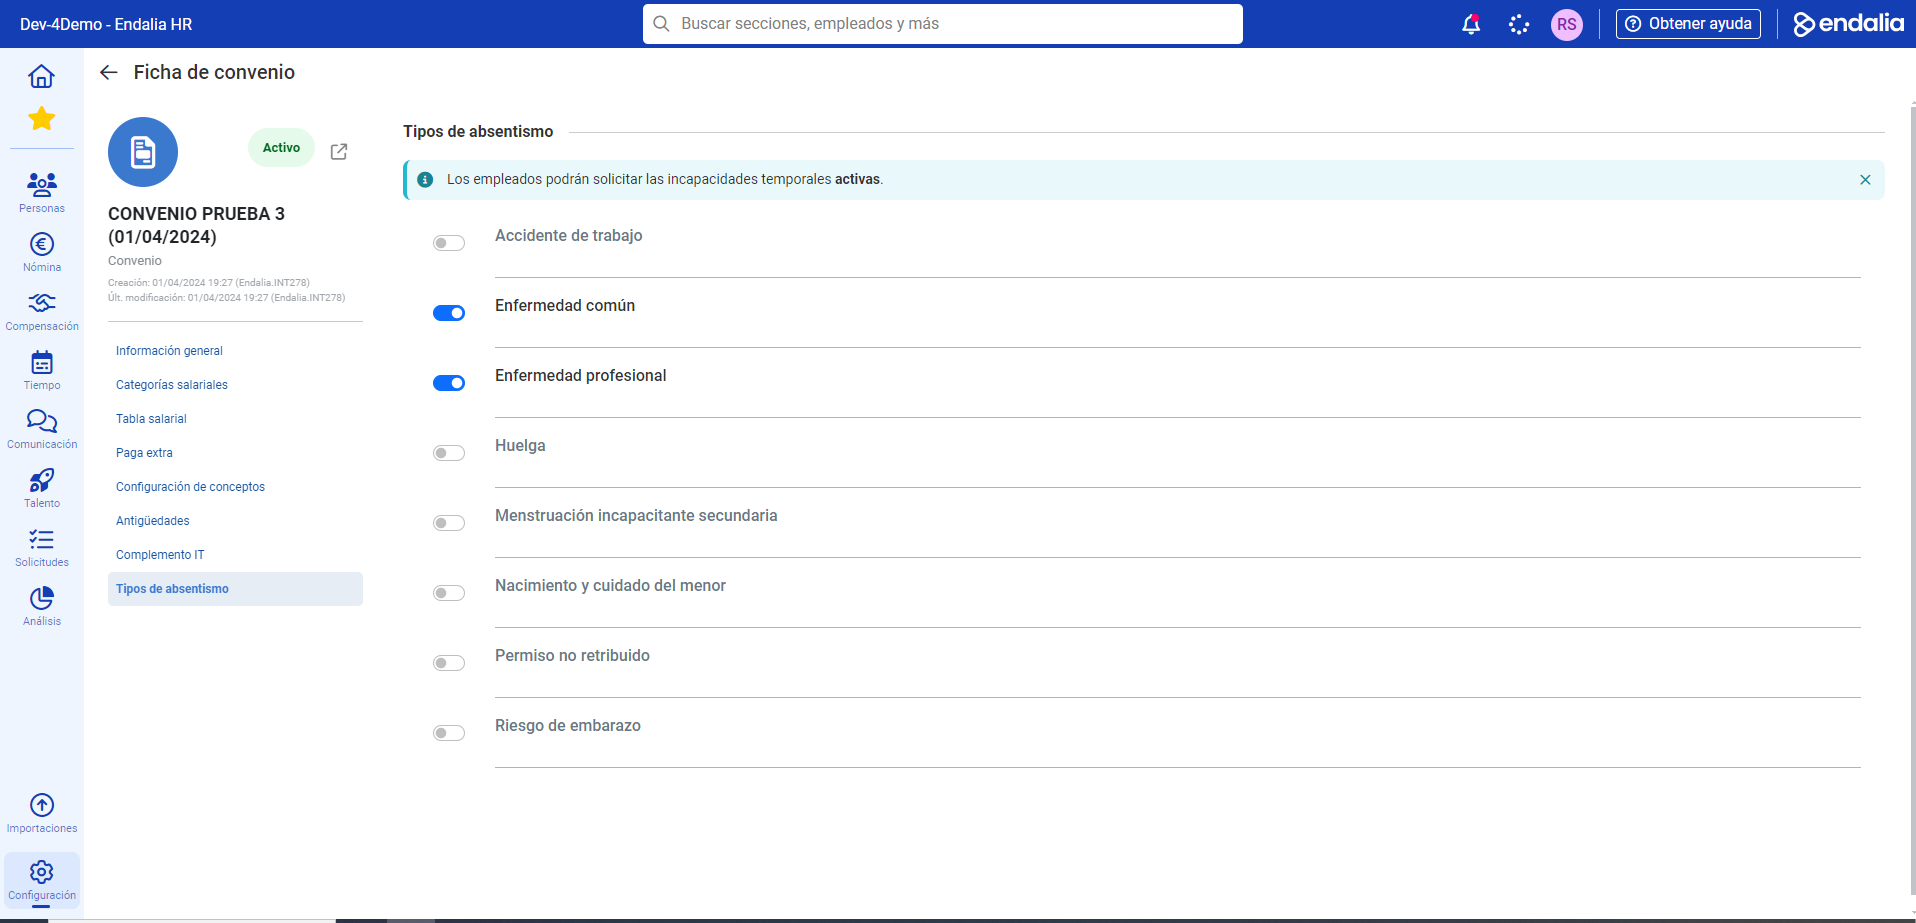Click the search magnifier icon
1916x923 pixels.
tap(661, 24)
